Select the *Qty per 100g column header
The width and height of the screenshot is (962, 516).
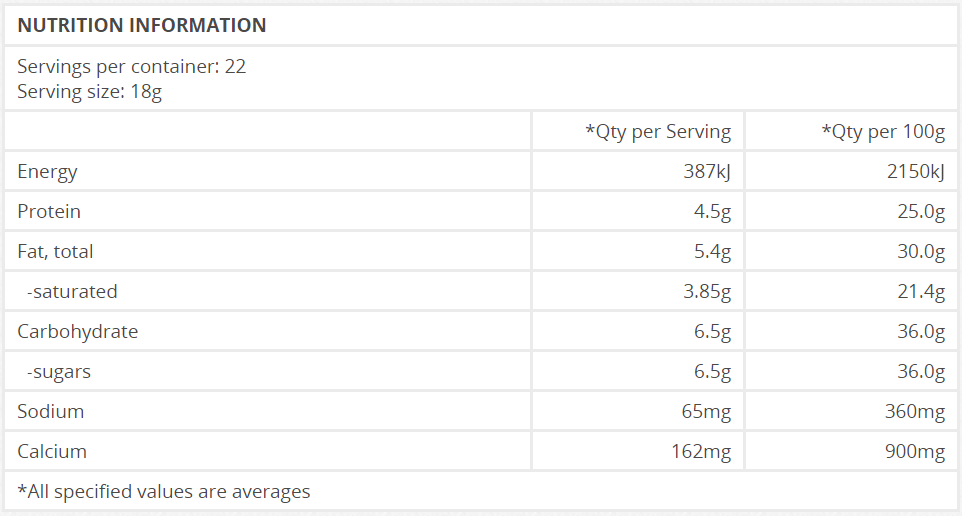coord(883,131)
